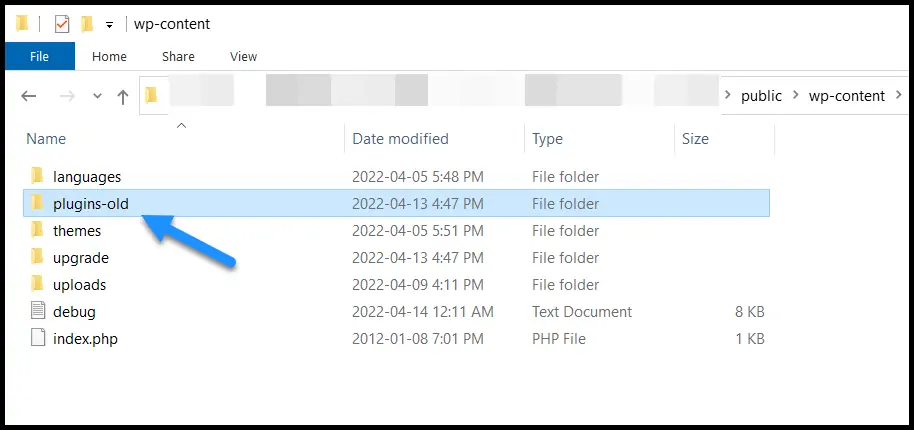Select the languages folder icon
914x430 pixels.
click(38, 177)
